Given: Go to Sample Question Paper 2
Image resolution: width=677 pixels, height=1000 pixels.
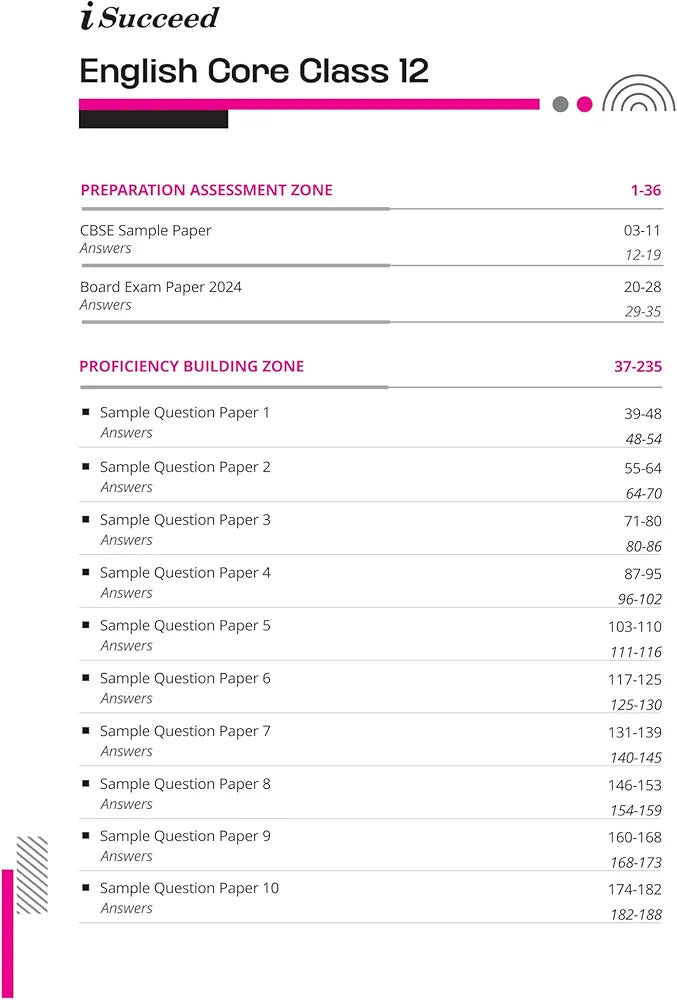Looking at the screenshot, I should [185, 467].
